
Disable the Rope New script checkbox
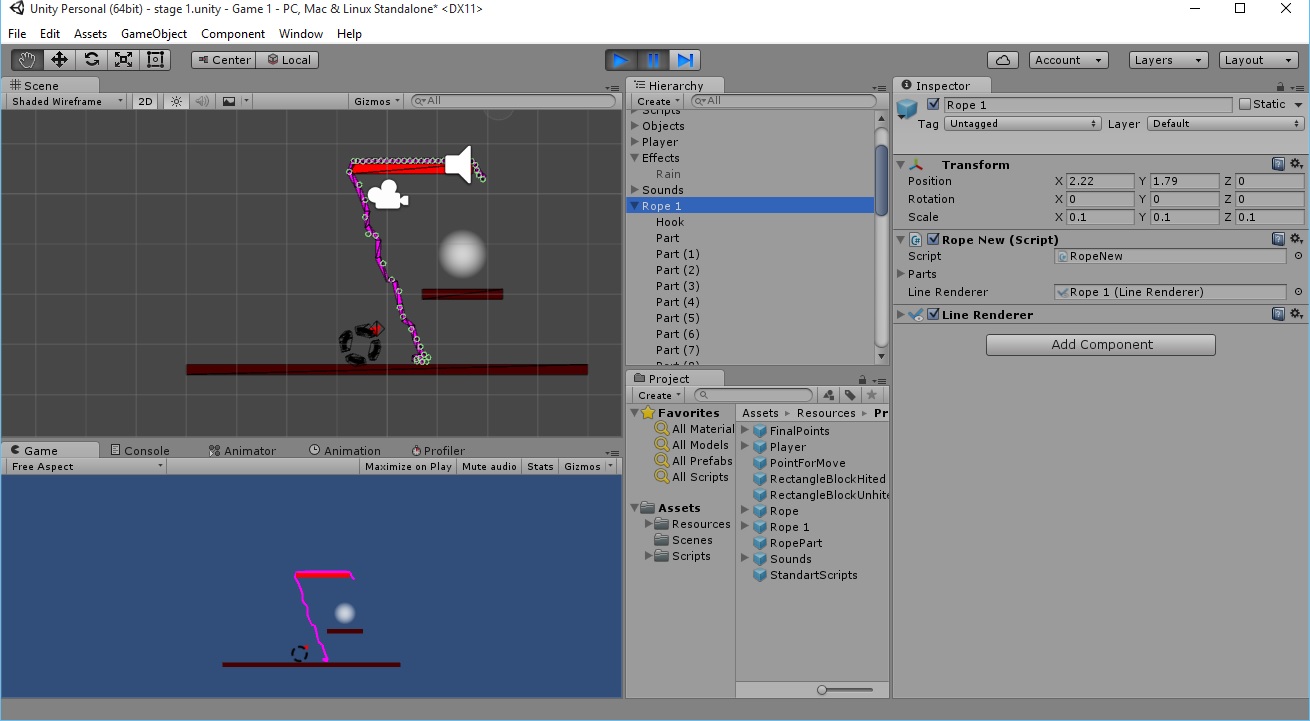point(934,239)
